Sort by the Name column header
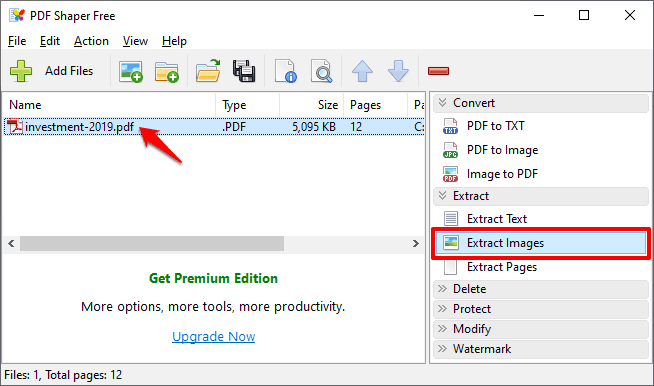This screenshot has width=654, height=386. tap(109, 105)
